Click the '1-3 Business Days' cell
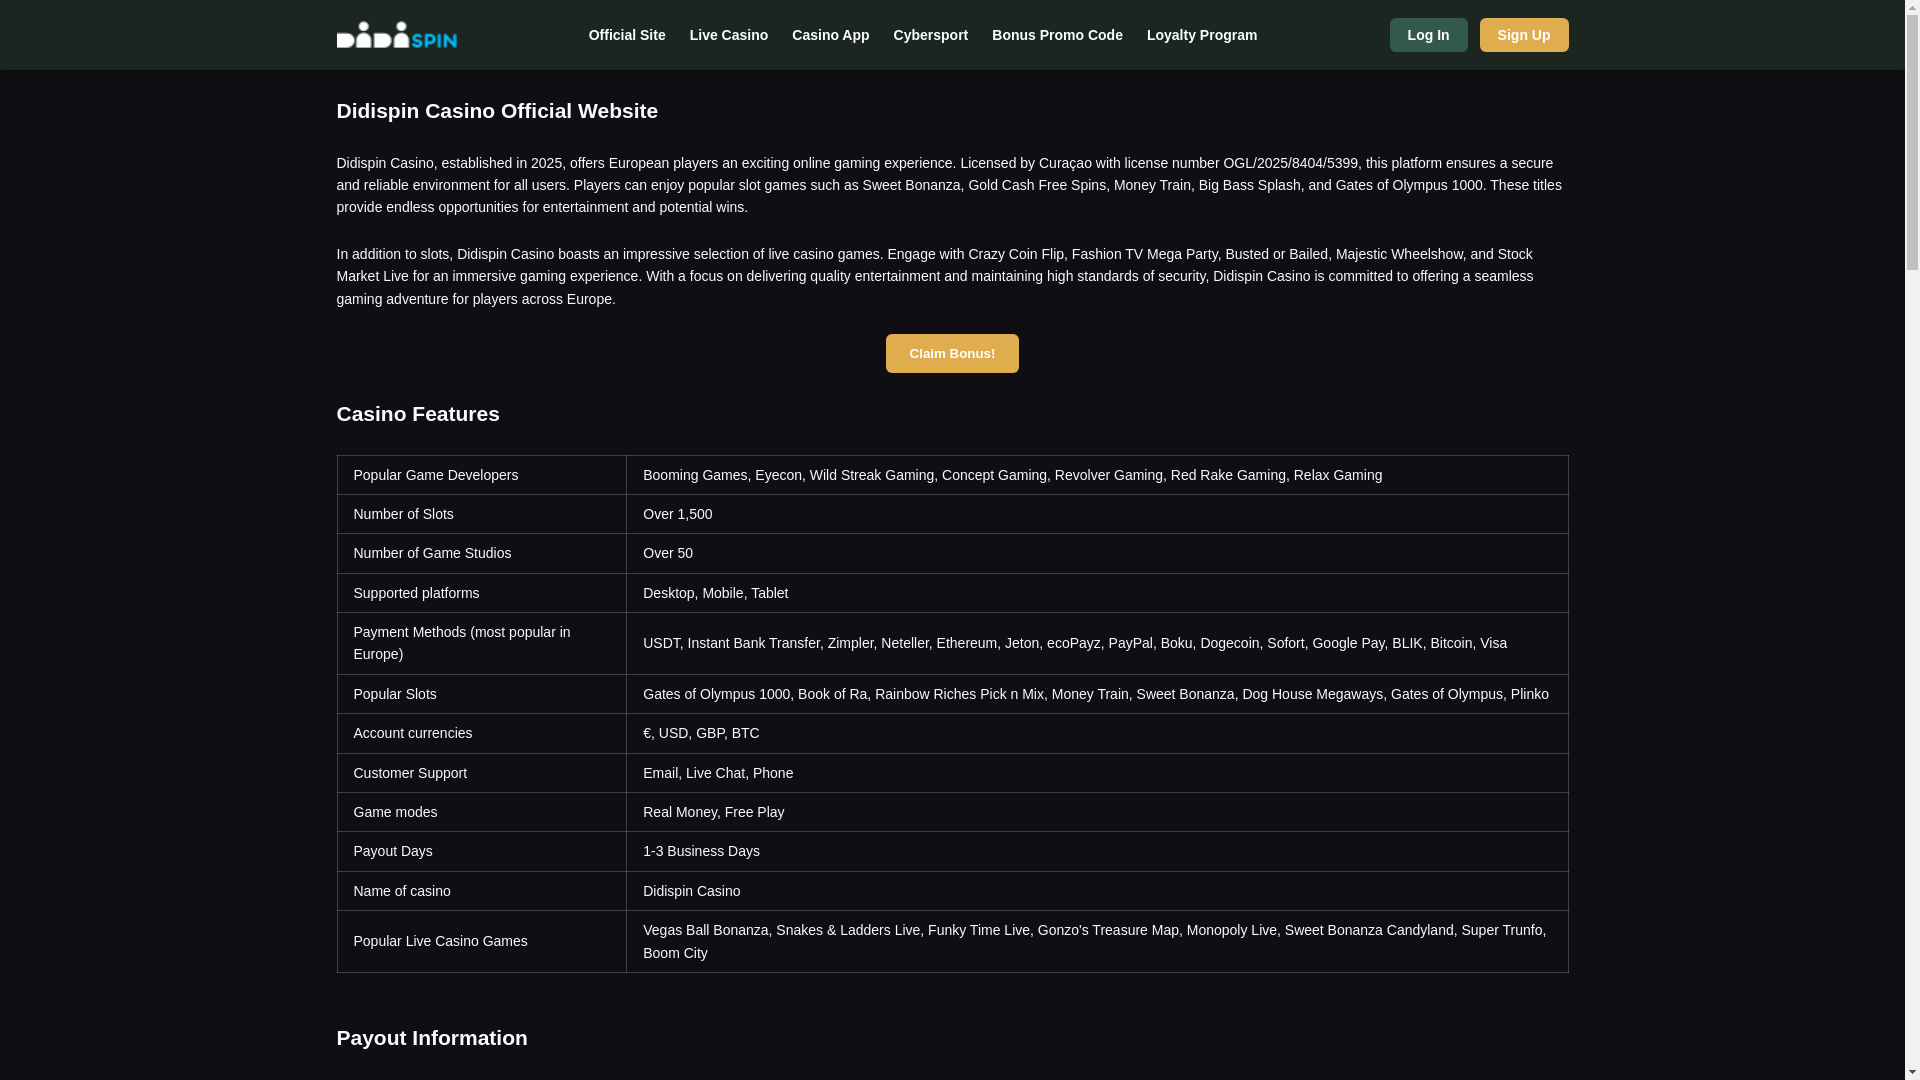 coord(1097,851)
